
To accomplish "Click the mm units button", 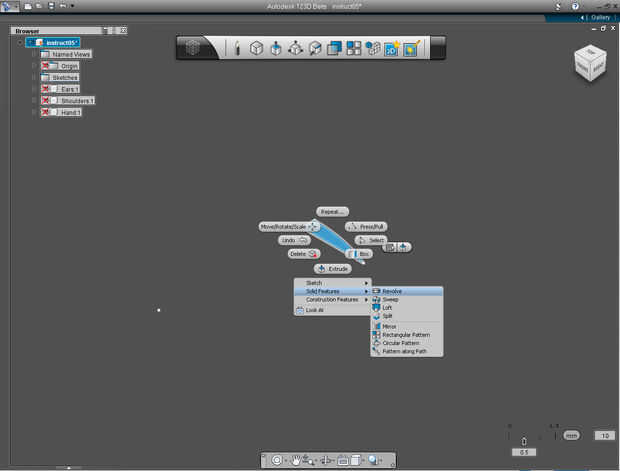I will tap(571, 435).
